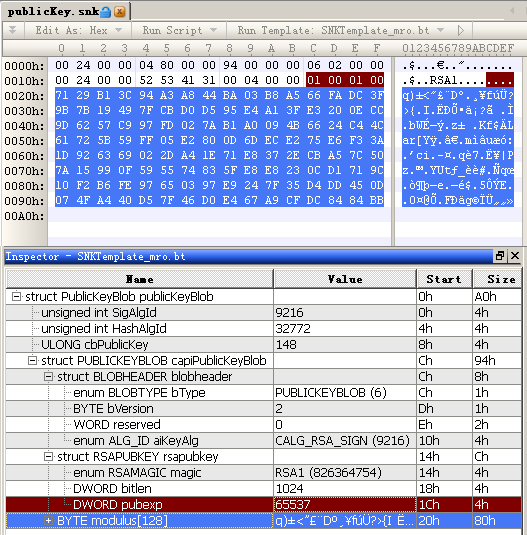Click hex row address 00A0h
The image size is (527, 535).
point(24,216)
